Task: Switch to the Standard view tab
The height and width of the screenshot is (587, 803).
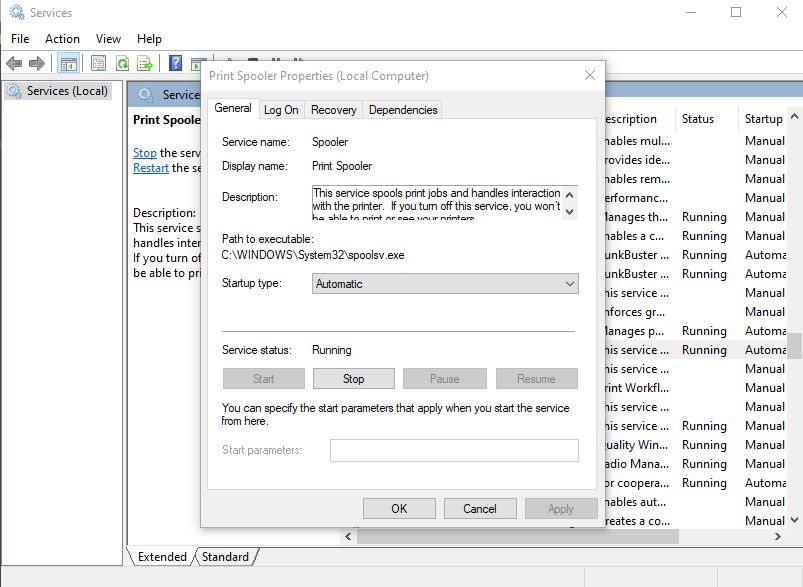Action: [x=225, y=557]
